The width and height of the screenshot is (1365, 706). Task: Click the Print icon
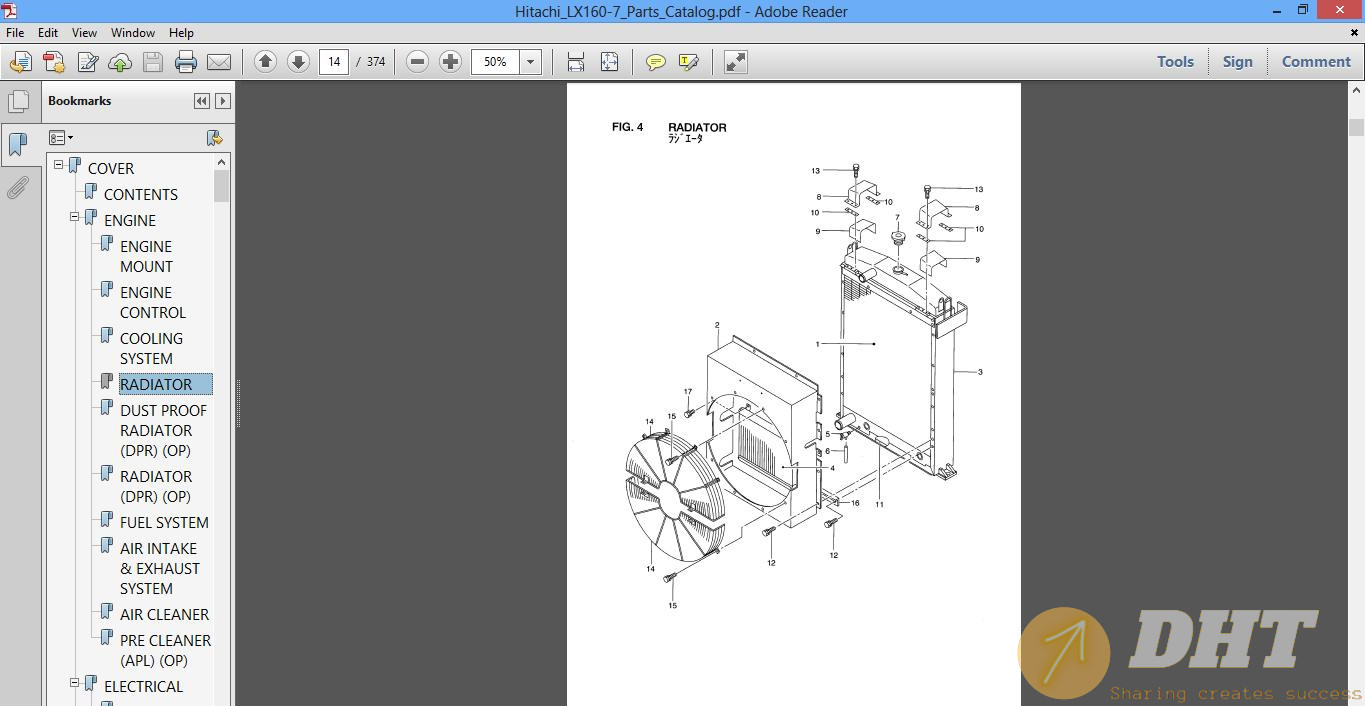click(x=186, y=62)
